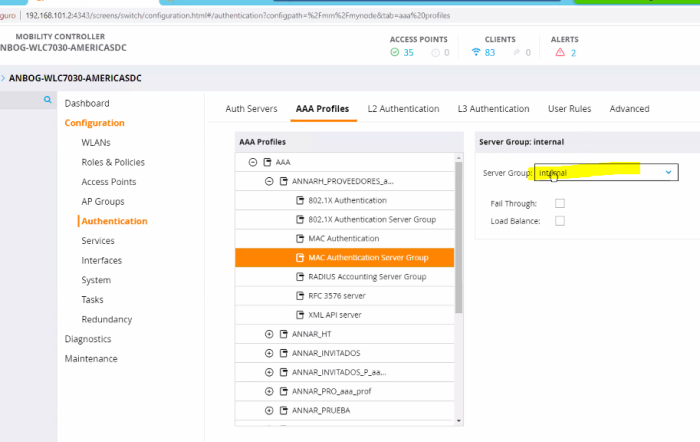Click the ANNAR_PRO_aaa_prof profile icon
The height and width of the screenshot is (442, 700).
point(283,391)
